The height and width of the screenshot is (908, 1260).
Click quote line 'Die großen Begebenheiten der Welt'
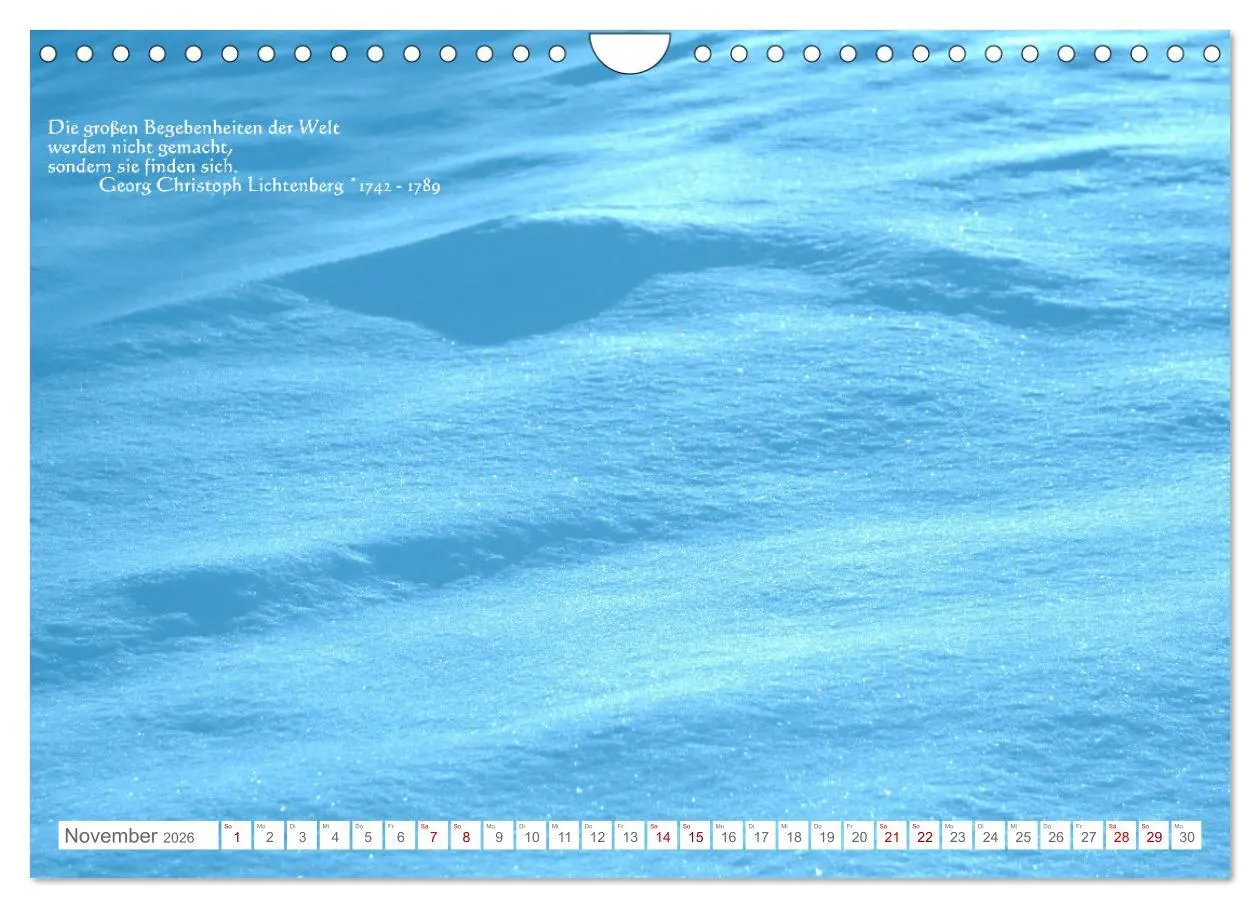coord(194,128)
